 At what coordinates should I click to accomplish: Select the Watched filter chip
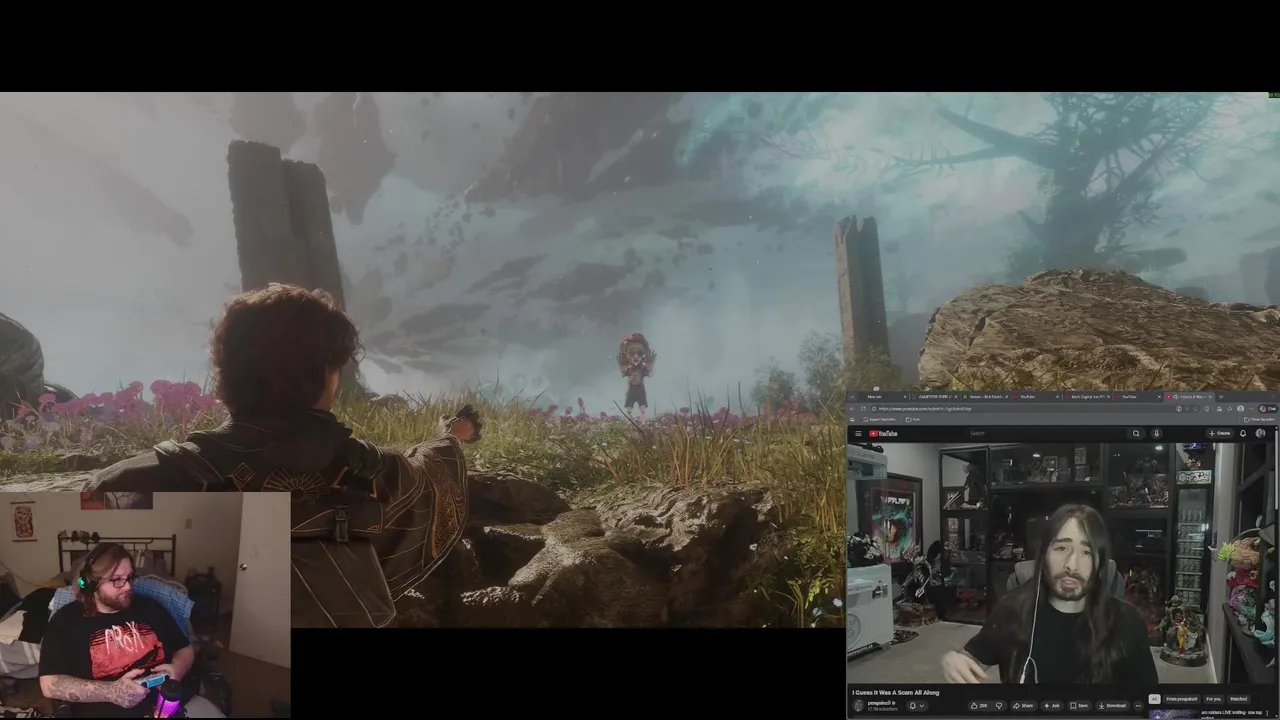(1238, 699)
